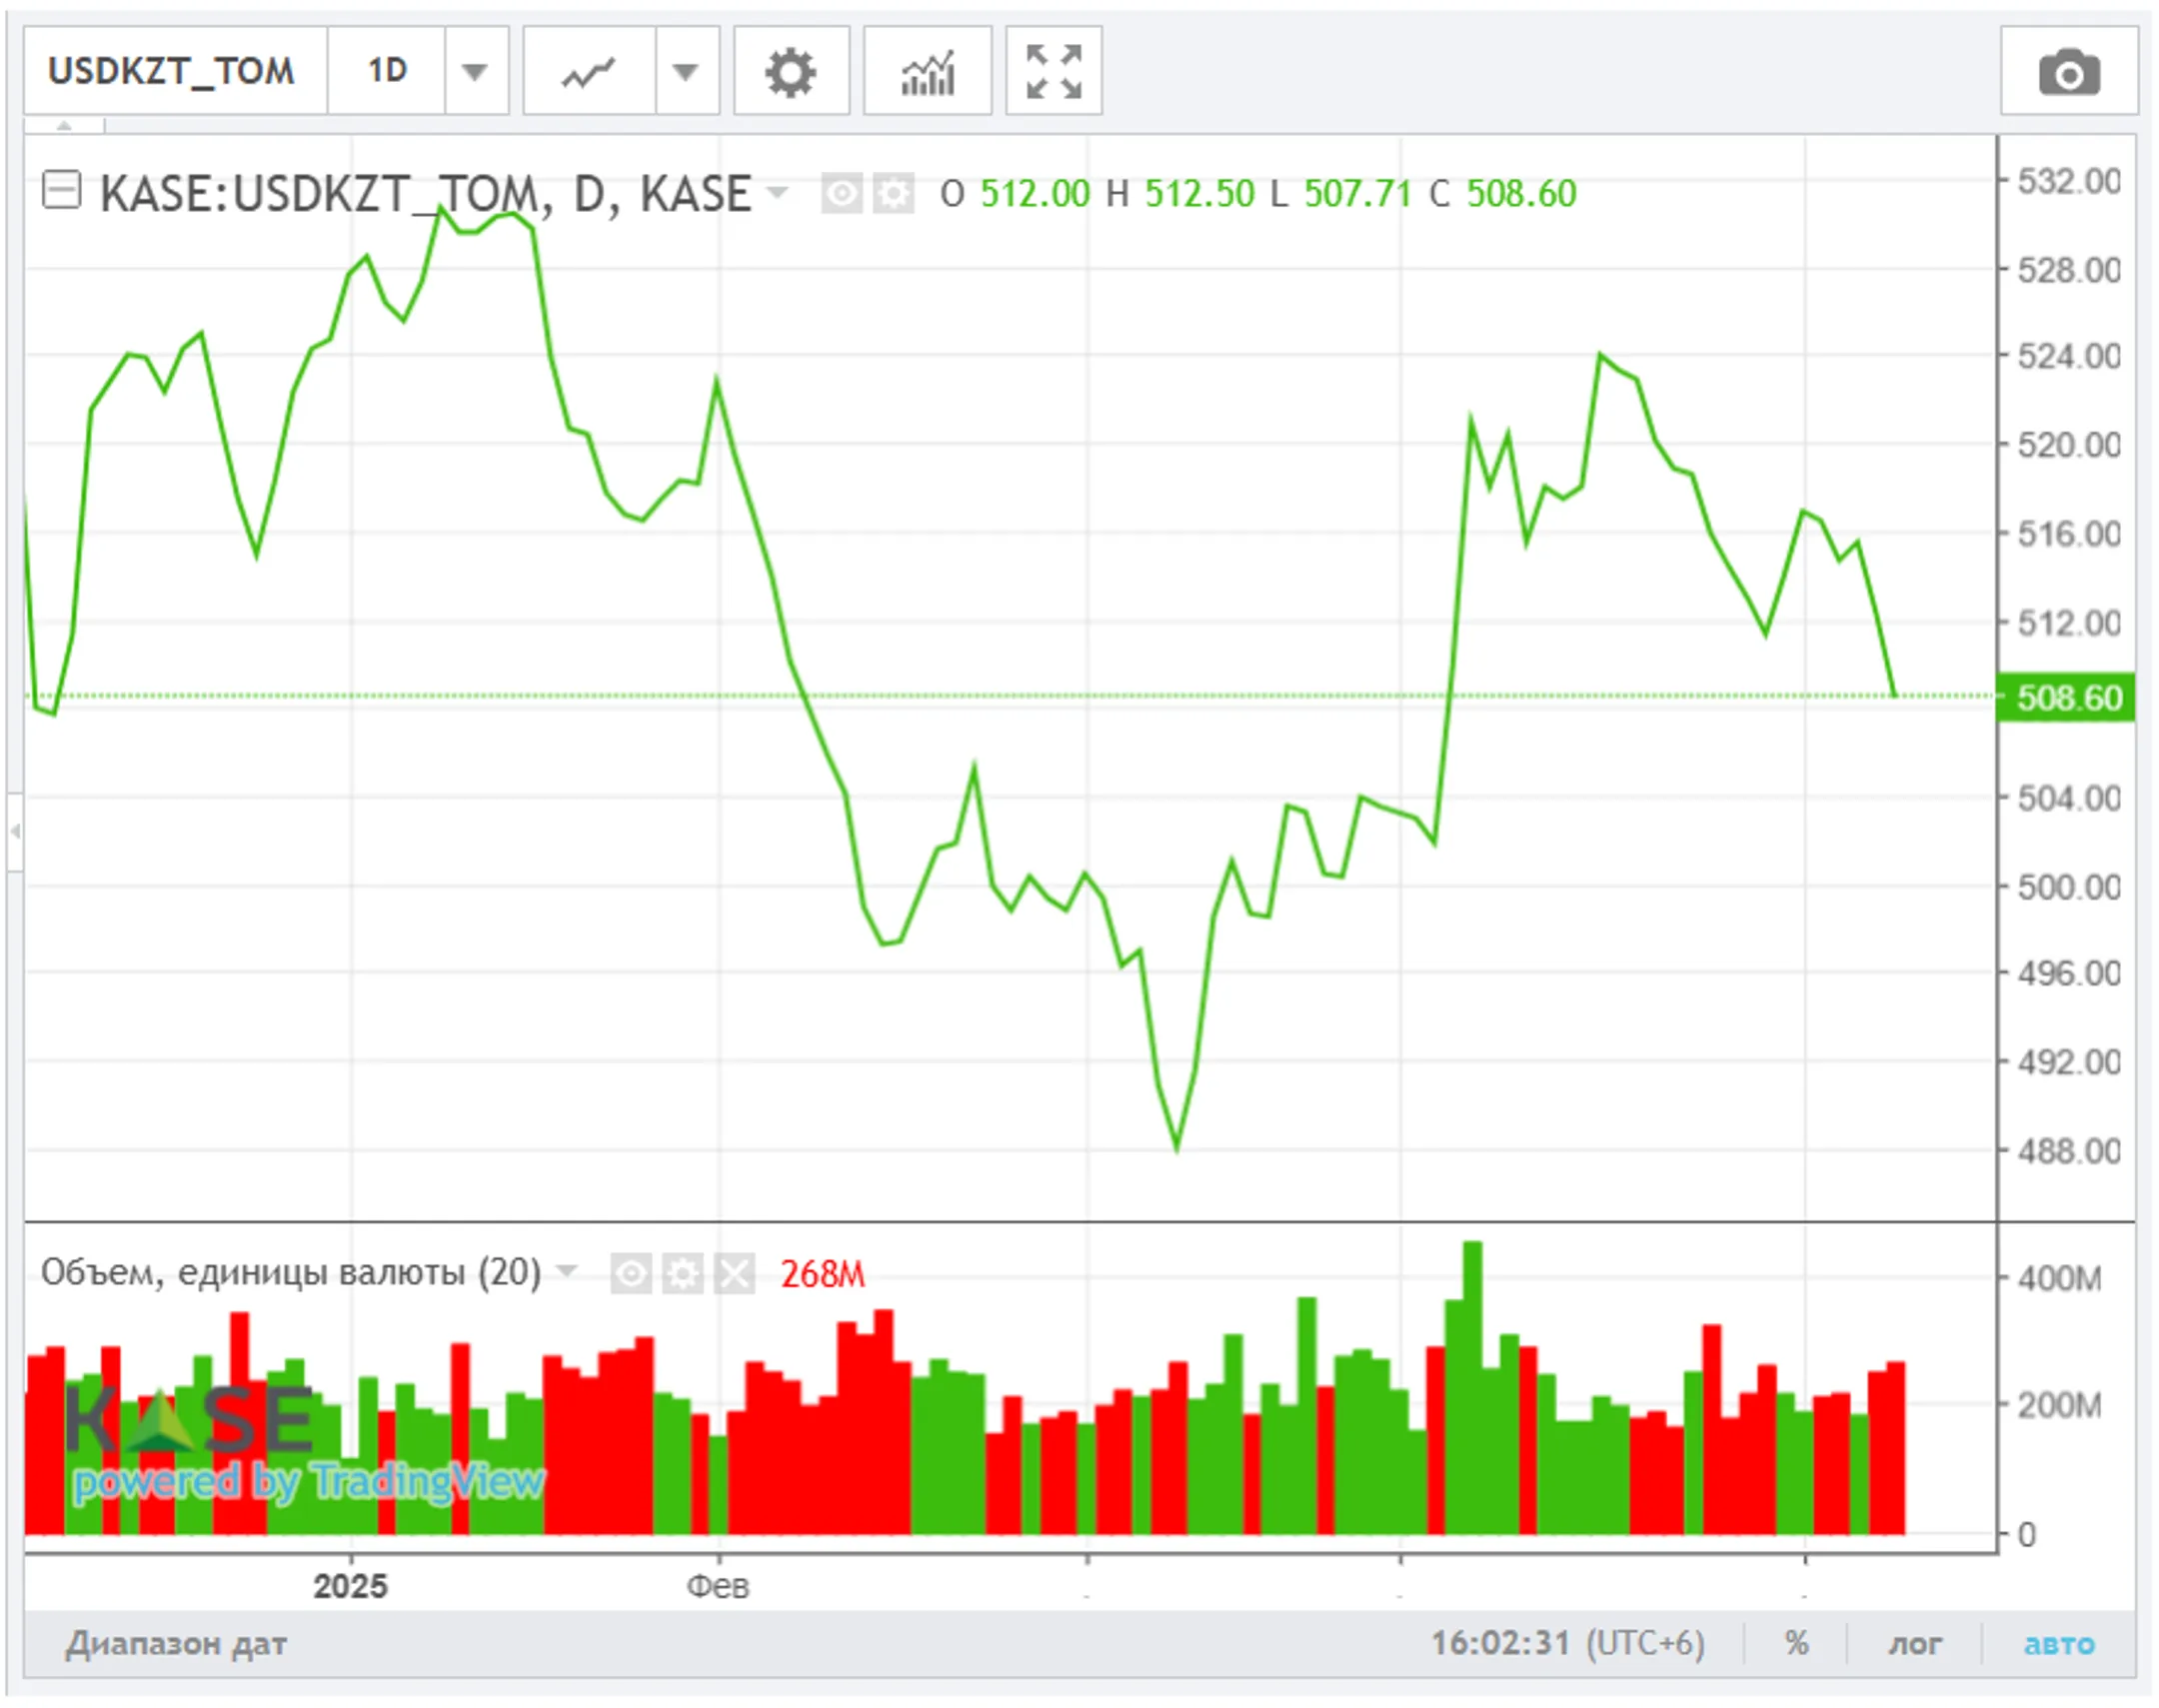Open the 1D interval dropdown arrow
The image size is (2159, 1708).
(475, 72)
